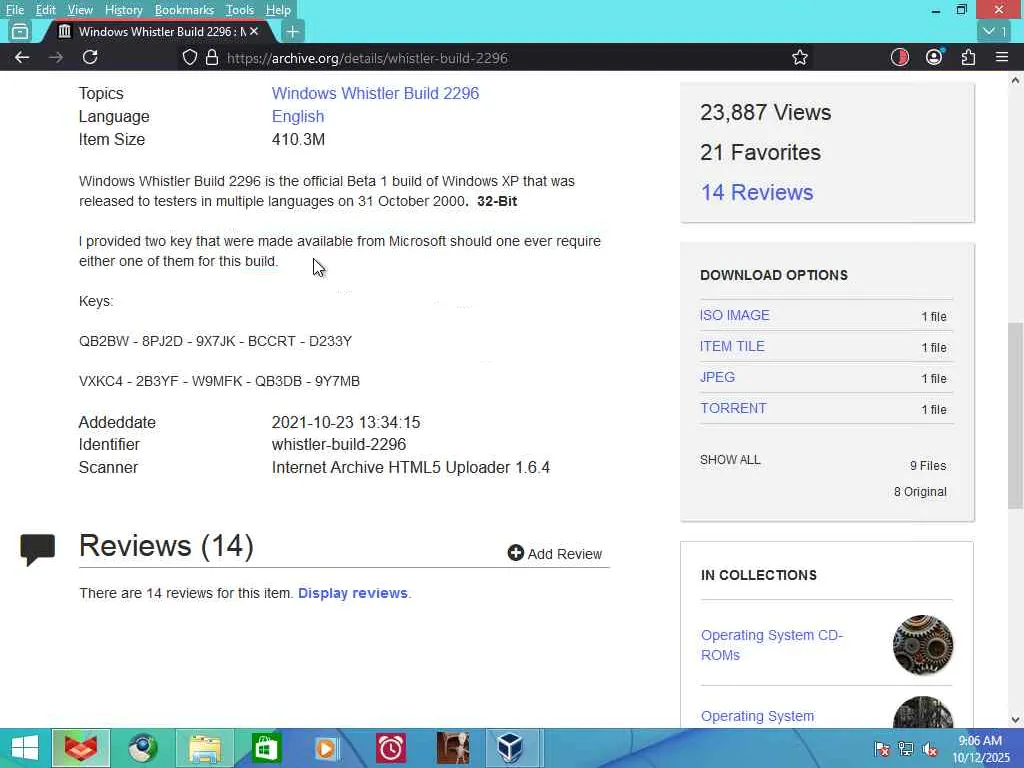Open the brown figure app in taskbar

(453, 748)
